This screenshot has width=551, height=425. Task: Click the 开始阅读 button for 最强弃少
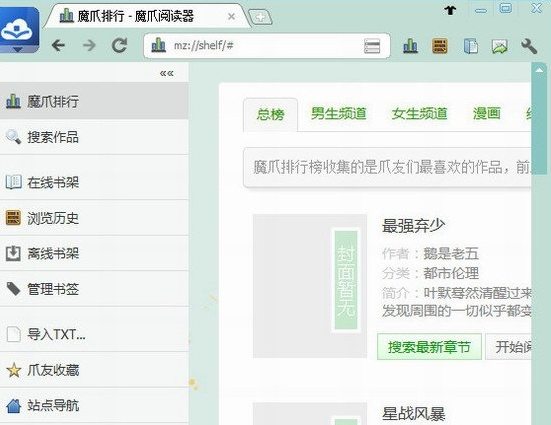click(x=508, y=347)
